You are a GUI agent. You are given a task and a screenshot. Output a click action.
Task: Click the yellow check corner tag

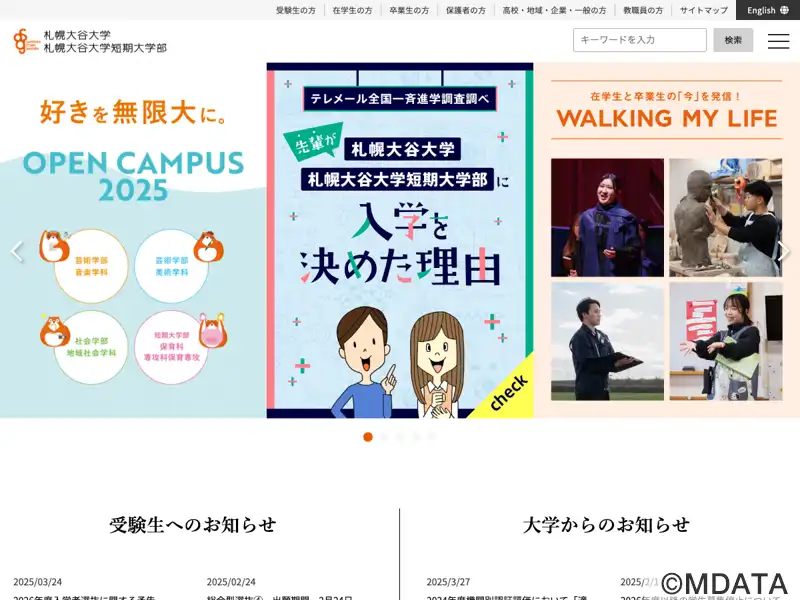coord(508,392)
